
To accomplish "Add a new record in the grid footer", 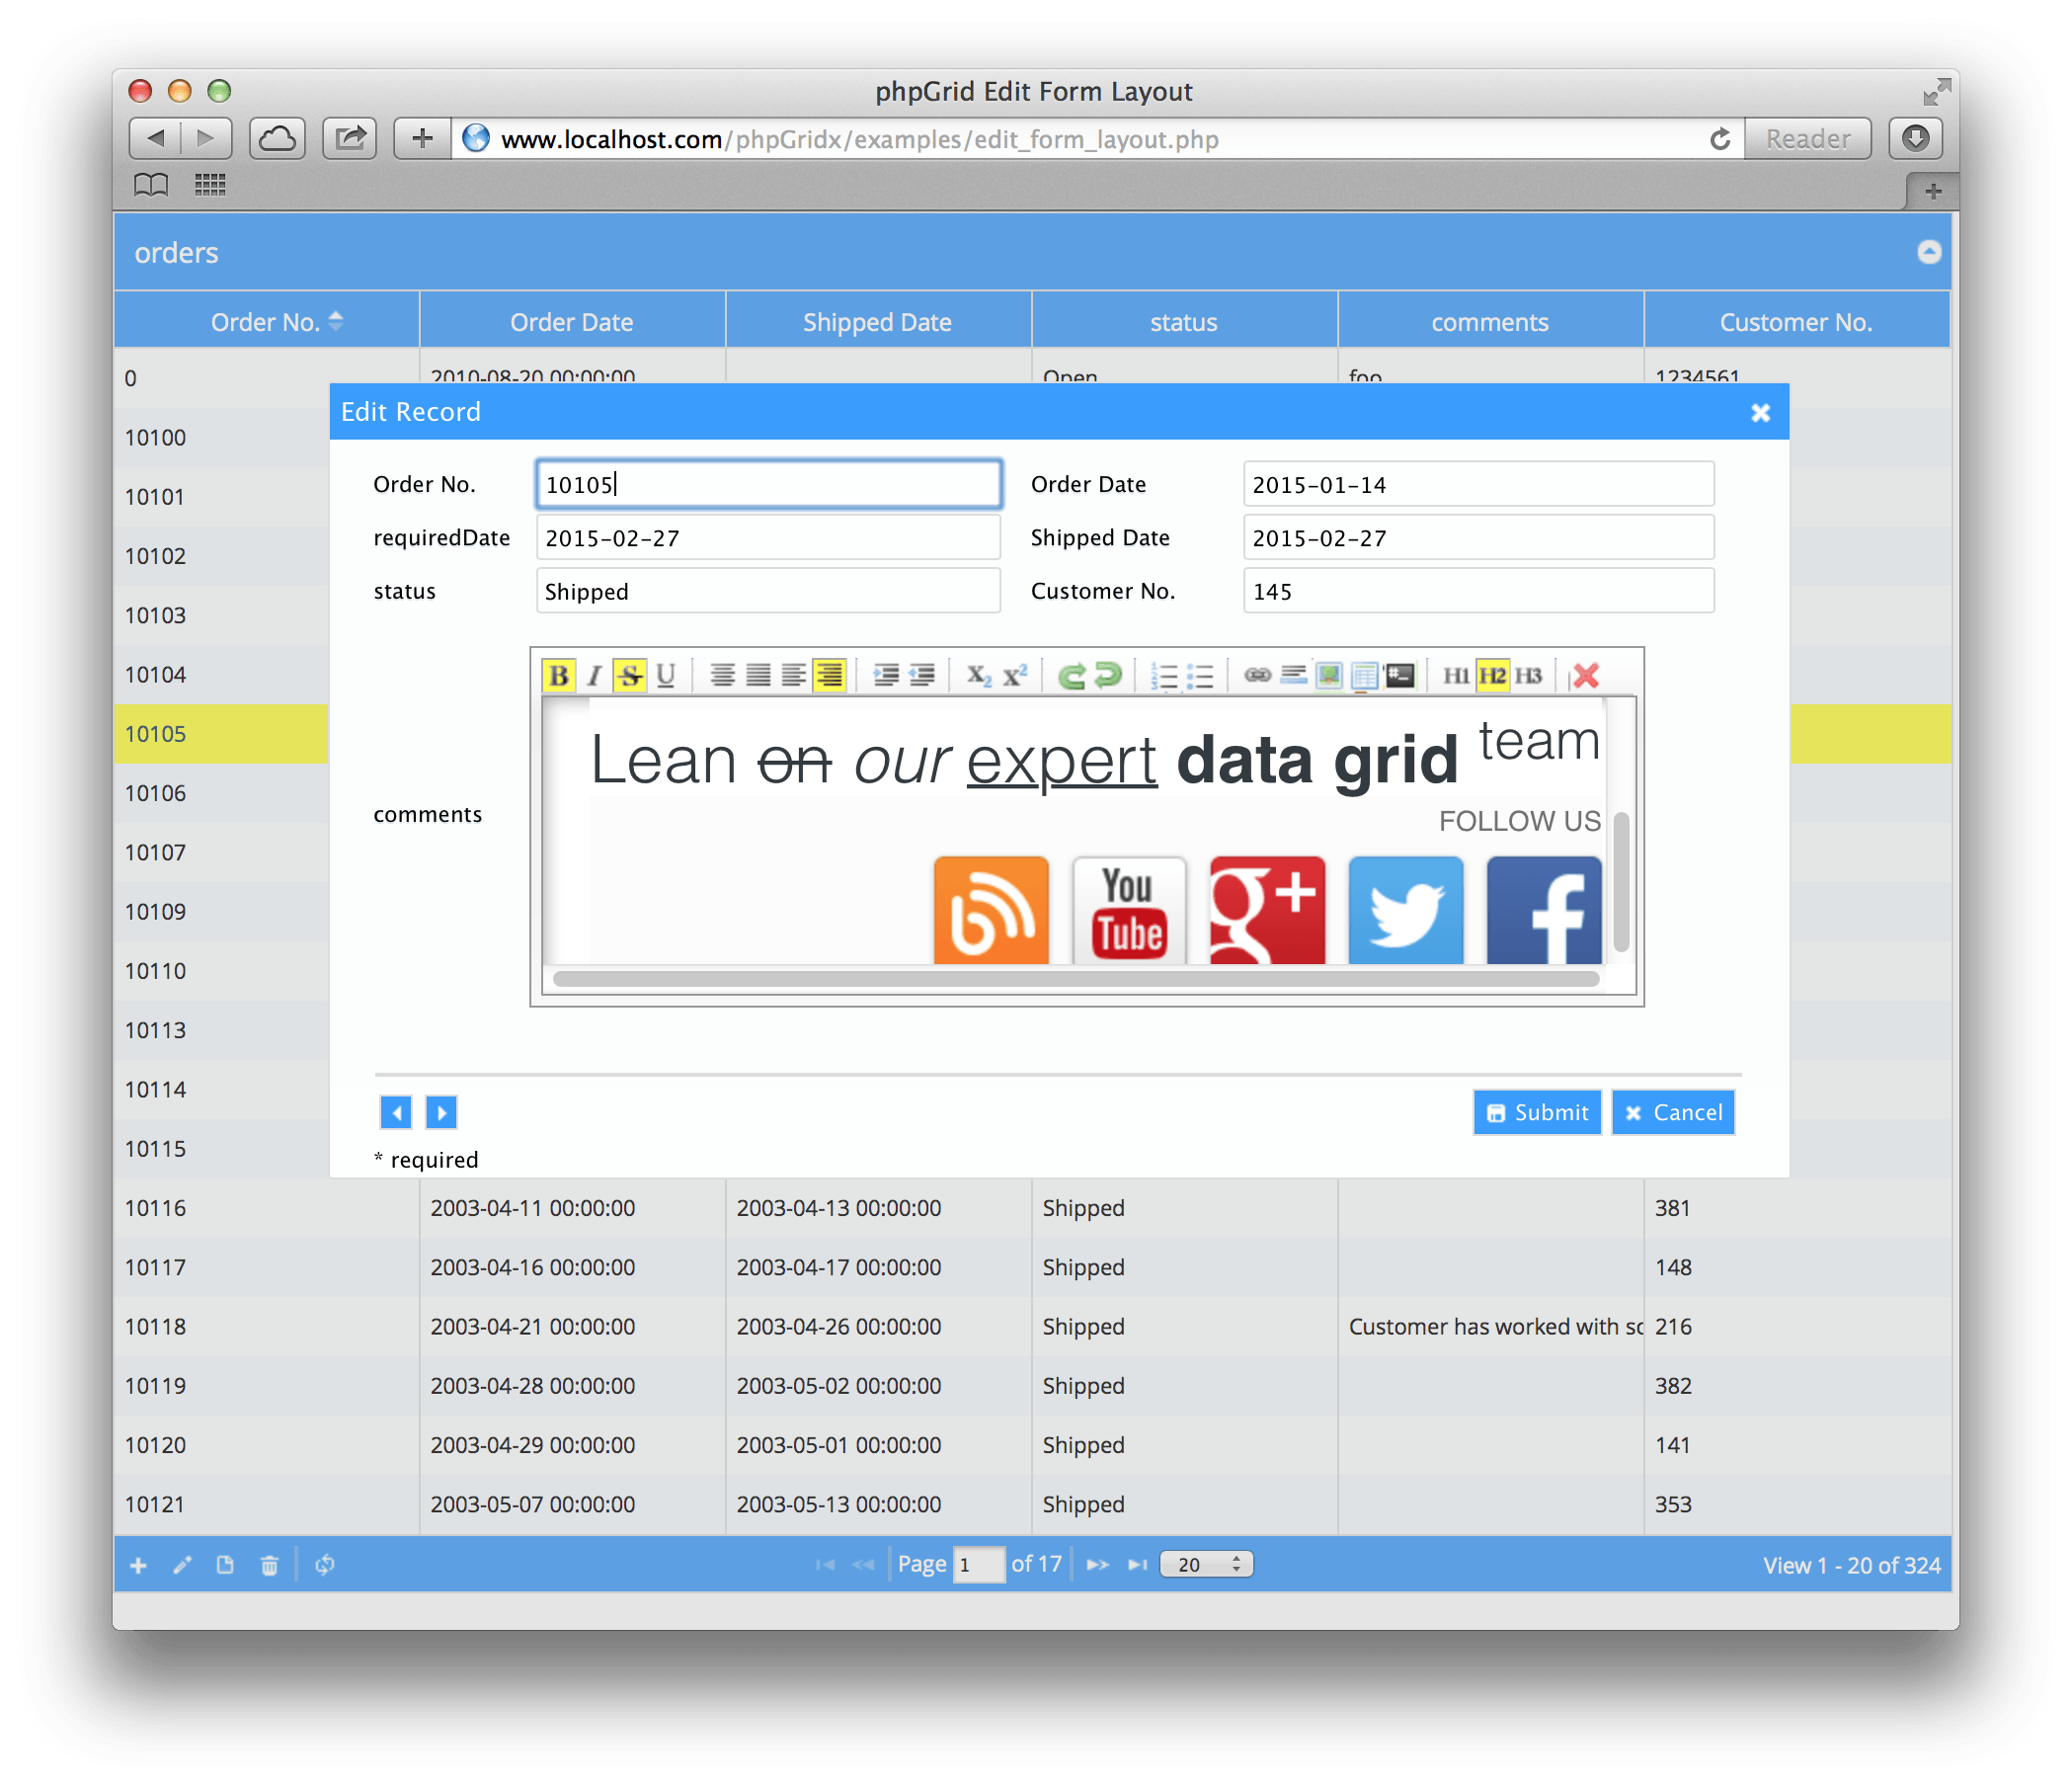I will 138,1565.
